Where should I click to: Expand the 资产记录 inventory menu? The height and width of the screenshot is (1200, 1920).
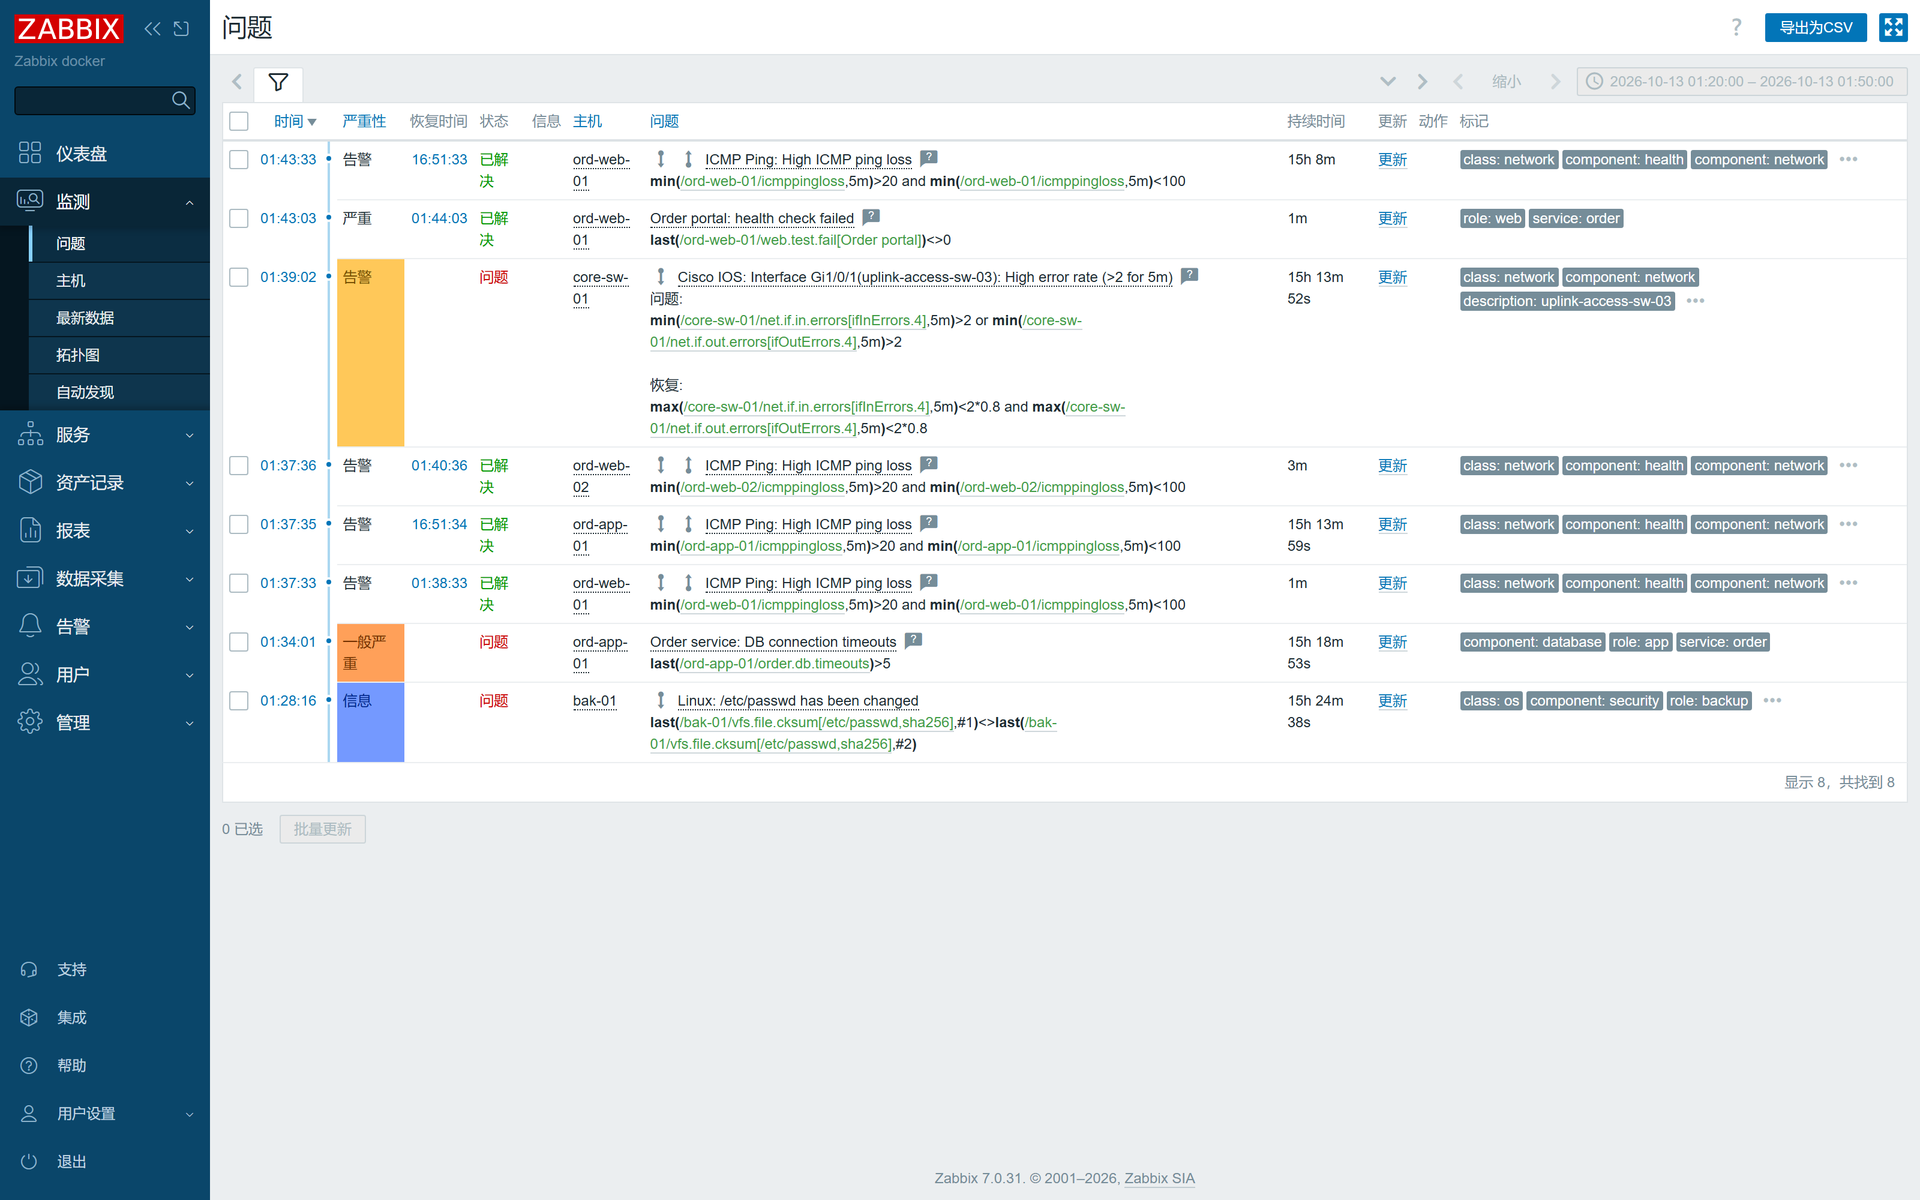(105, 483)
